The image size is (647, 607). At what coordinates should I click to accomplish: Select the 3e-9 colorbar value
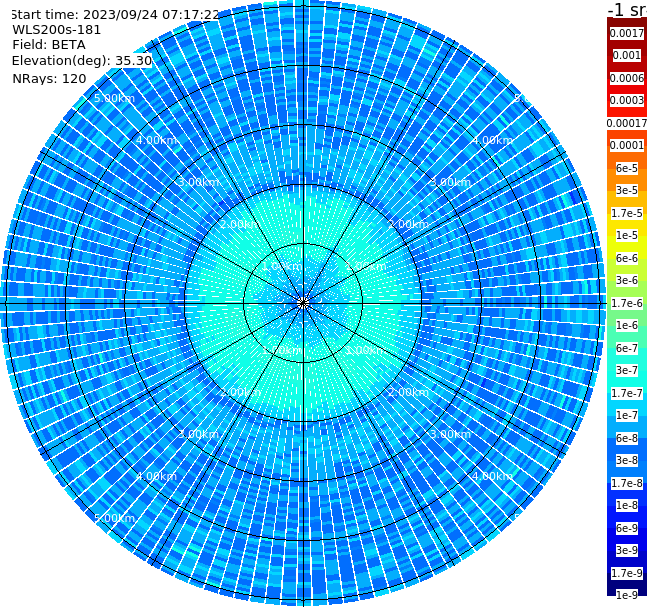pos(627,550)
